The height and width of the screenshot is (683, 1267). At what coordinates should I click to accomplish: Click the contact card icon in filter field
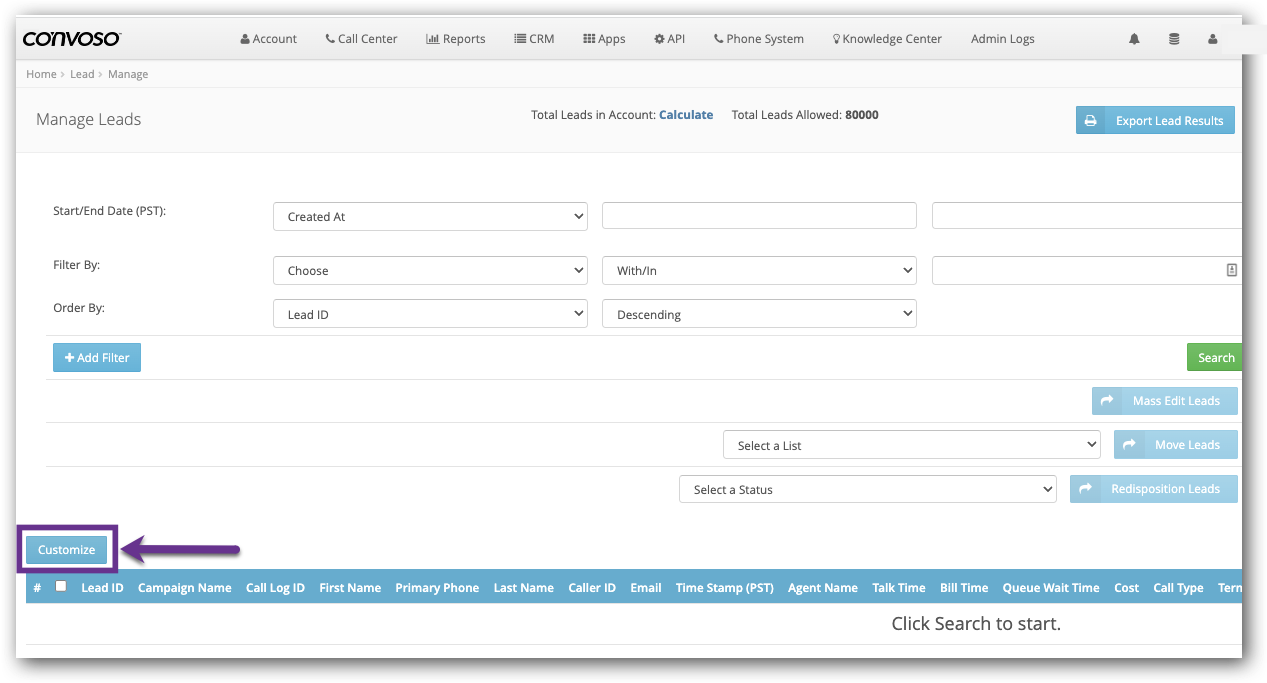click(x=1231, y=270)
